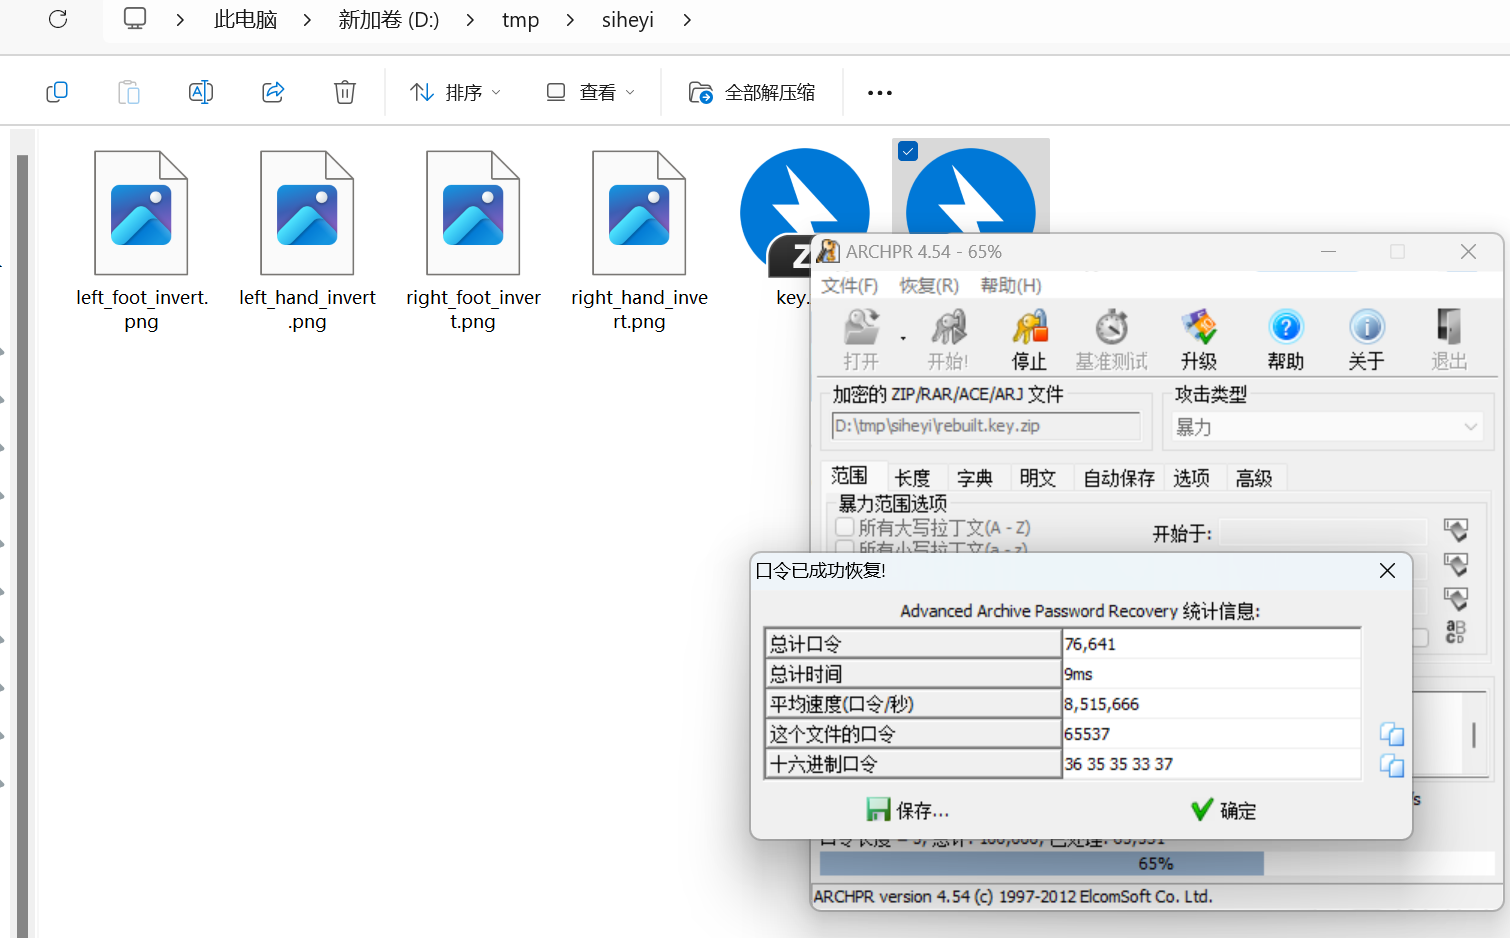The height and width of the screenshot is (938, 1510).
Task: Click the 65% progress bar
Action: pos(1157,863)
